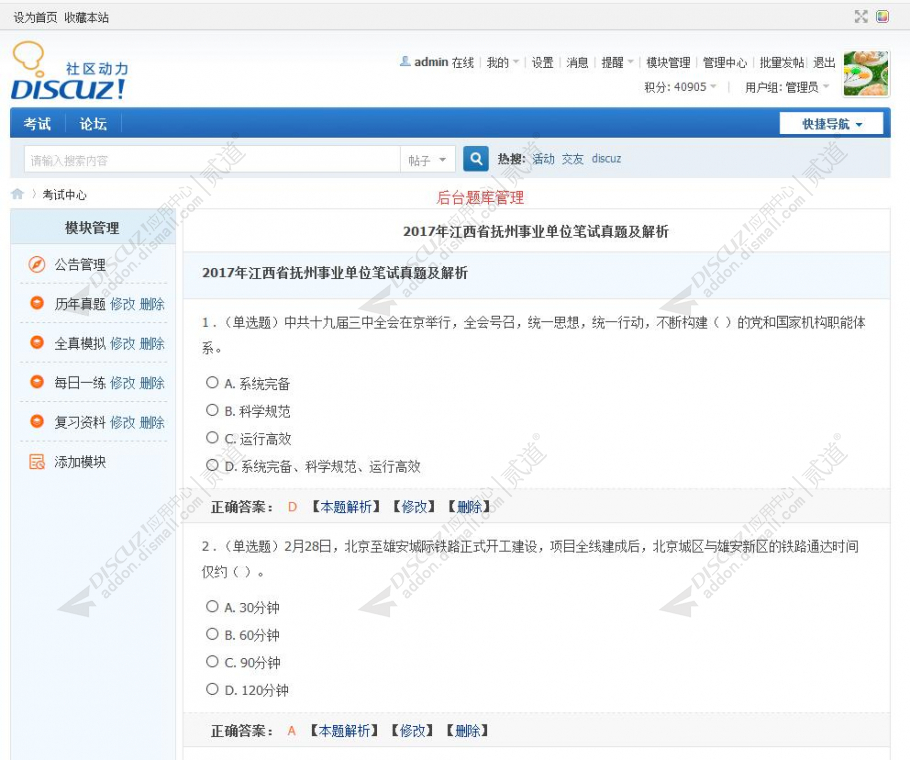Open 本题解析 for question 1

click(346, 507)
